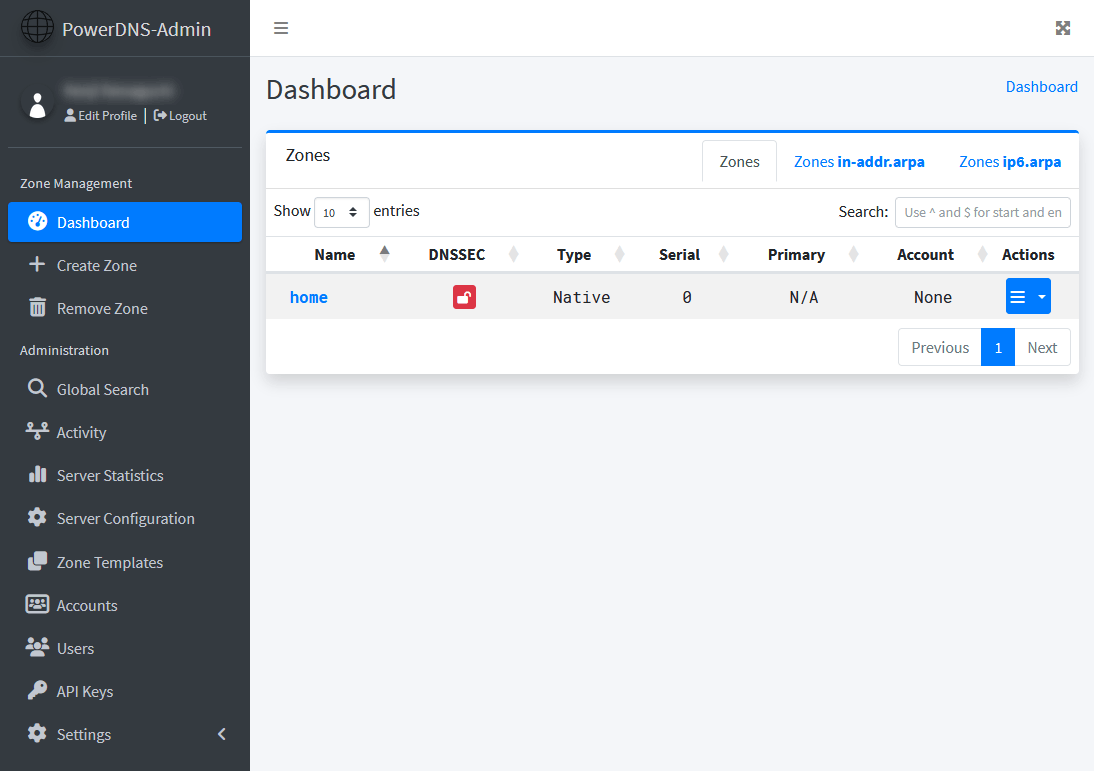Viewport: 1094px width, 771px height.
Task: Toggle fullscreen with the expand icon
Action: tap(1063, 28)
